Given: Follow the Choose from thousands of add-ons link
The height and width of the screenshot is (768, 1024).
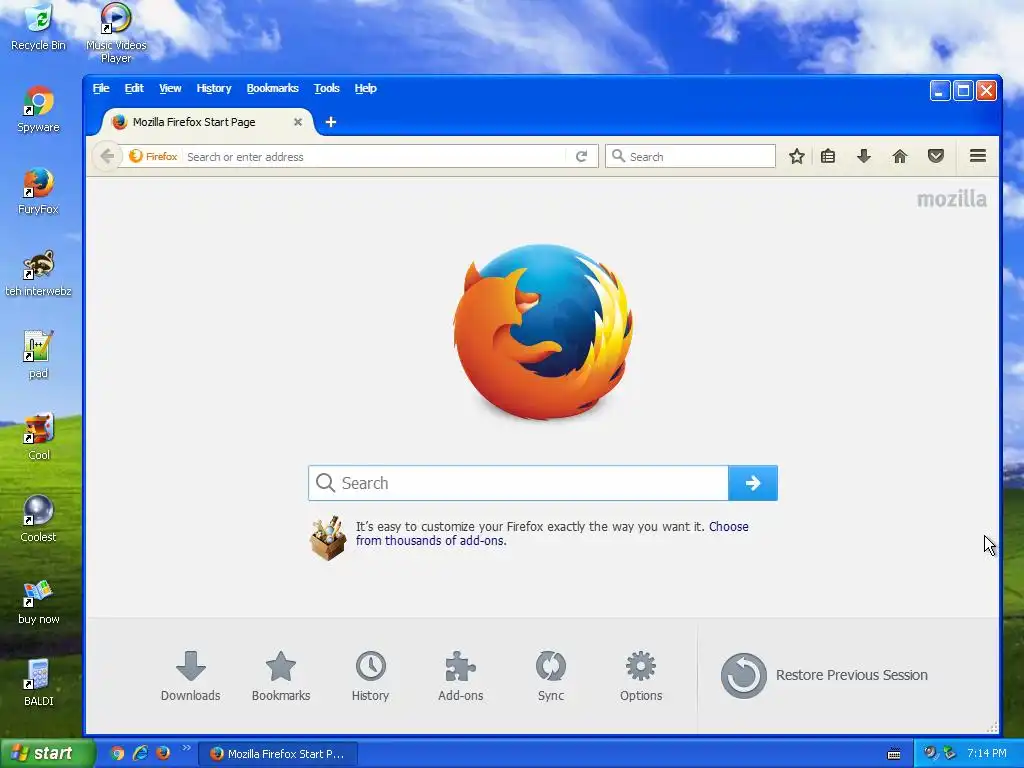Looking at the screenshot, I should [552, 534].
